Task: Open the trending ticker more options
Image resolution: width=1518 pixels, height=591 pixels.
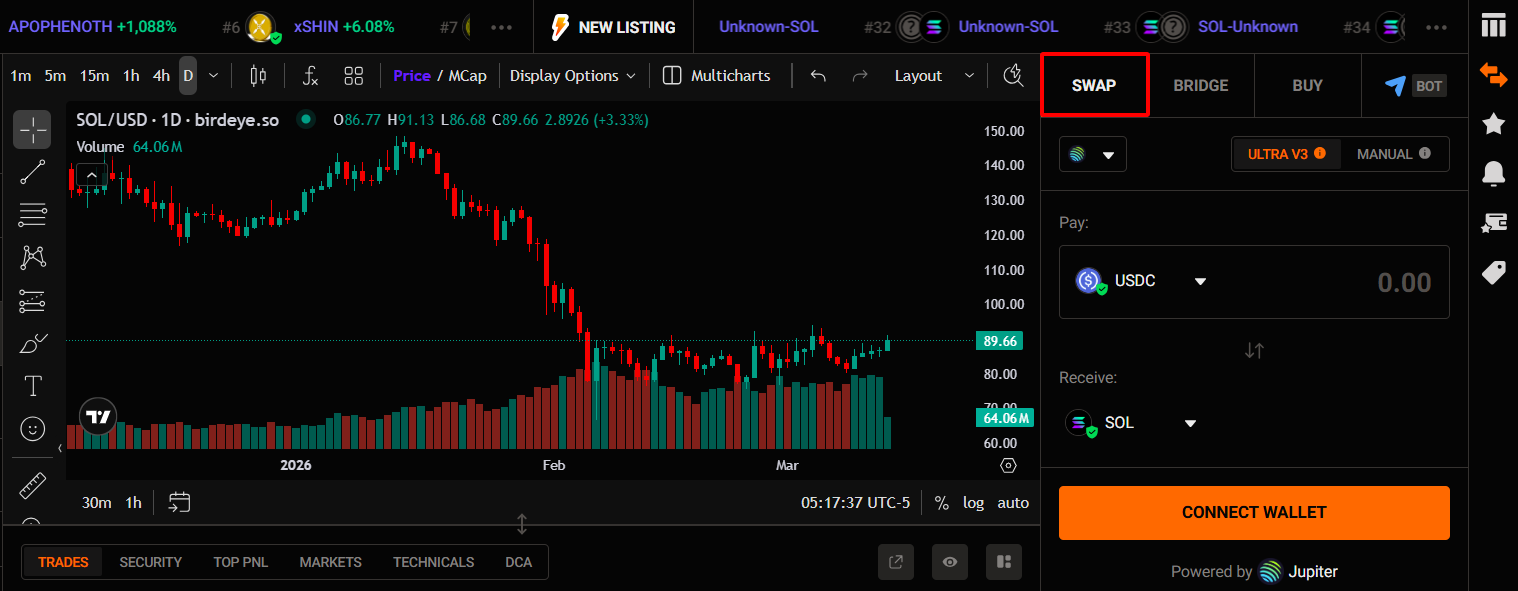Action: [502, 27]
